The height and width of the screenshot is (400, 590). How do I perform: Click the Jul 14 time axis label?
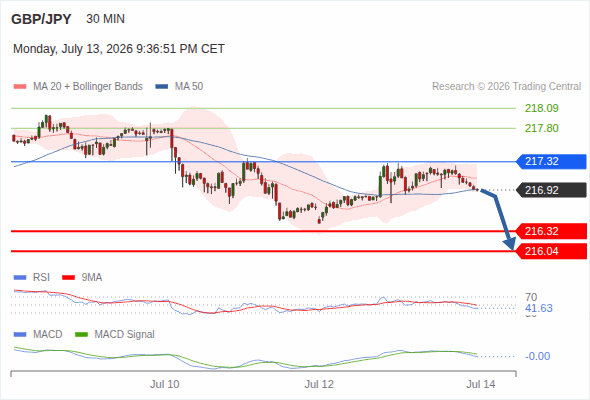[x=481, y=384]
